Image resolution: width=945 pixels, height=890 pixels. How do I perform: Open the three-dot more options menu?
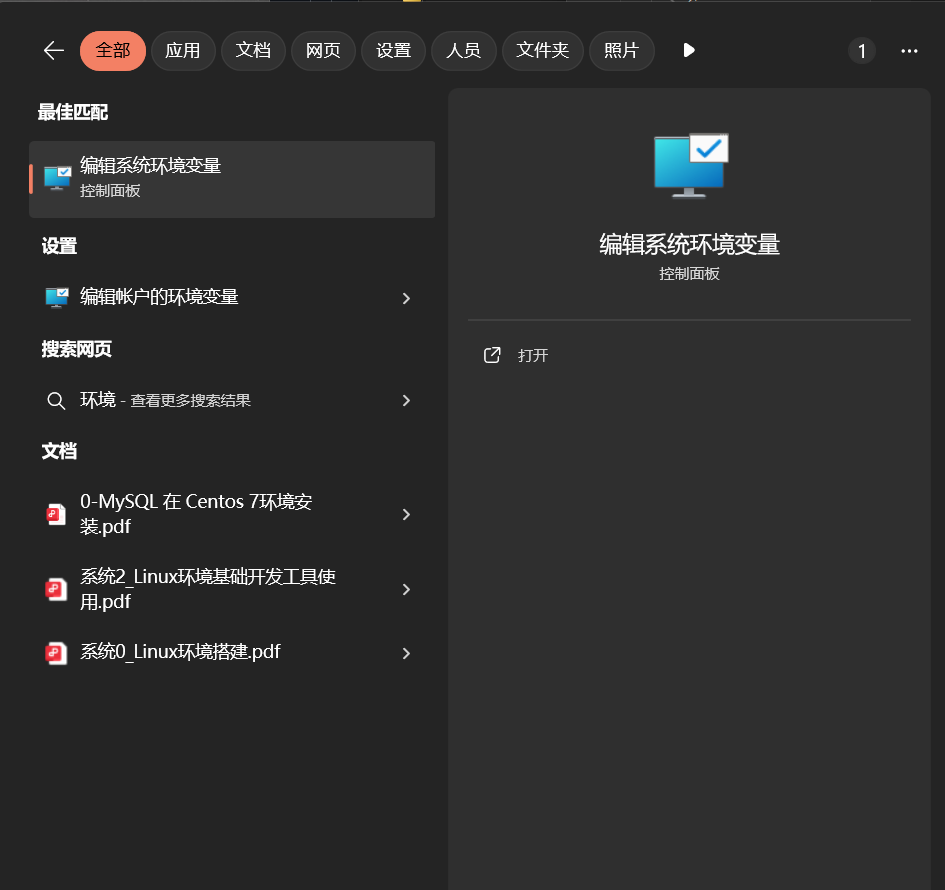click(909, 51)
